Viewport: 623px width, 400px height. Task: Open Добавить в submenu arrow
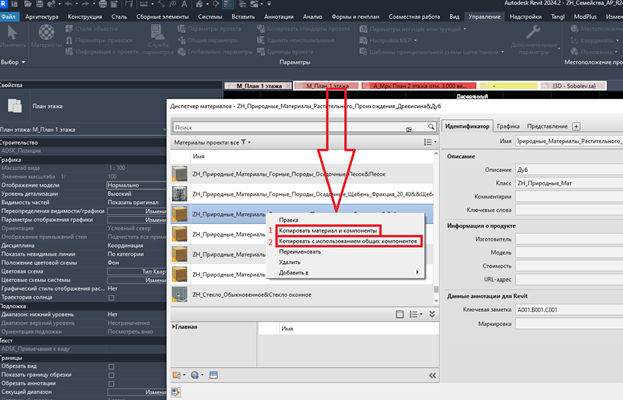coord(417,272)
